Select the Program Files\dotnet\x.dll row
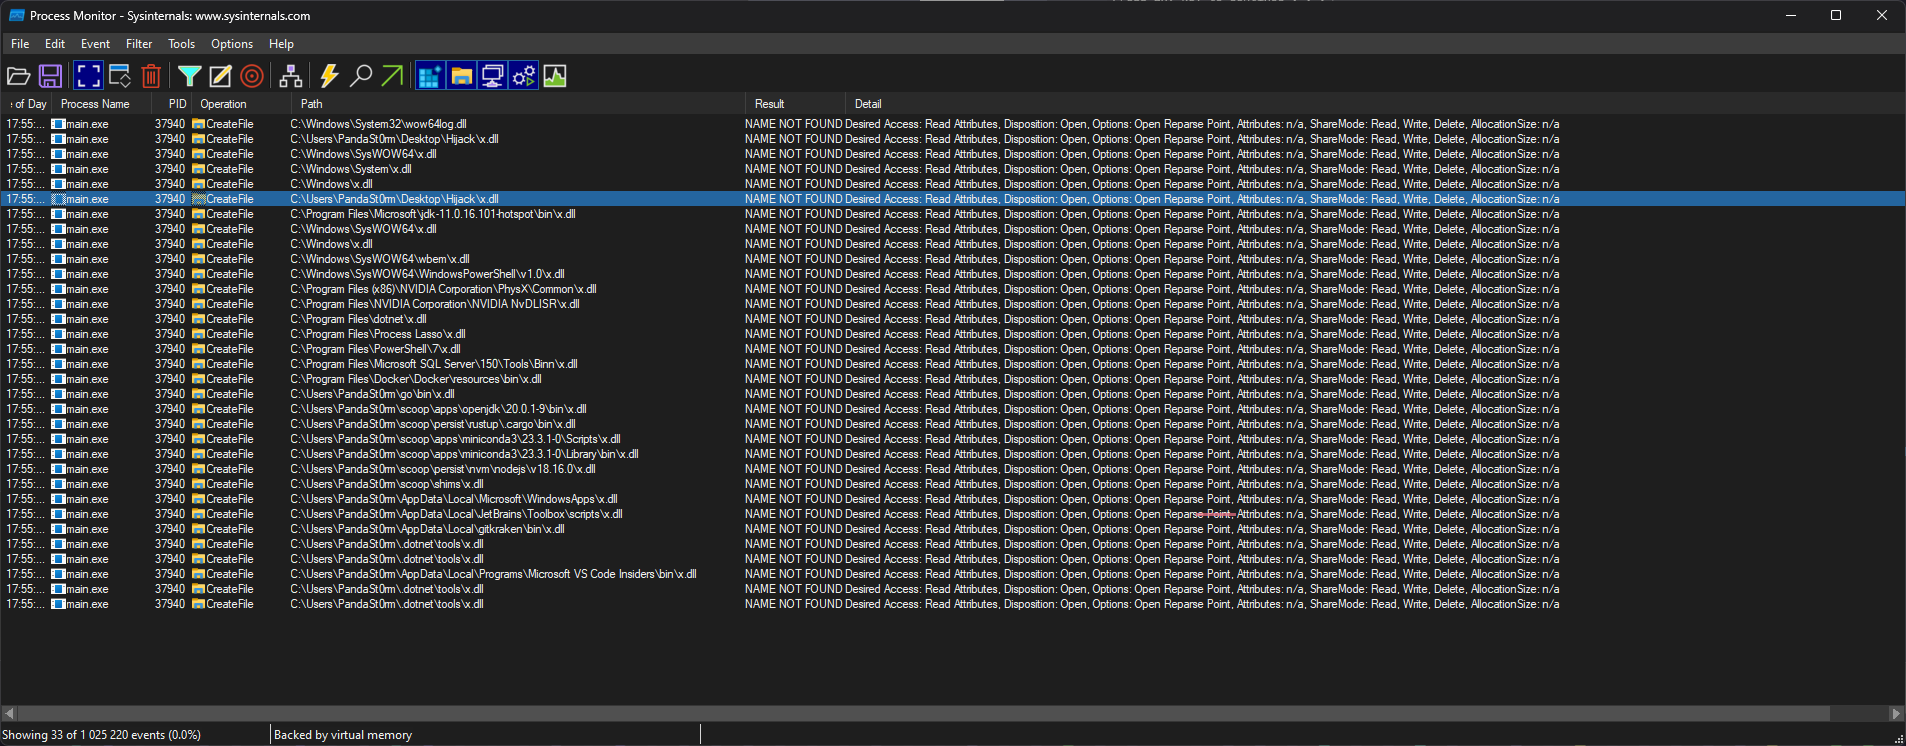Screen dimensions: 1906x746 [x=952, y=319]
